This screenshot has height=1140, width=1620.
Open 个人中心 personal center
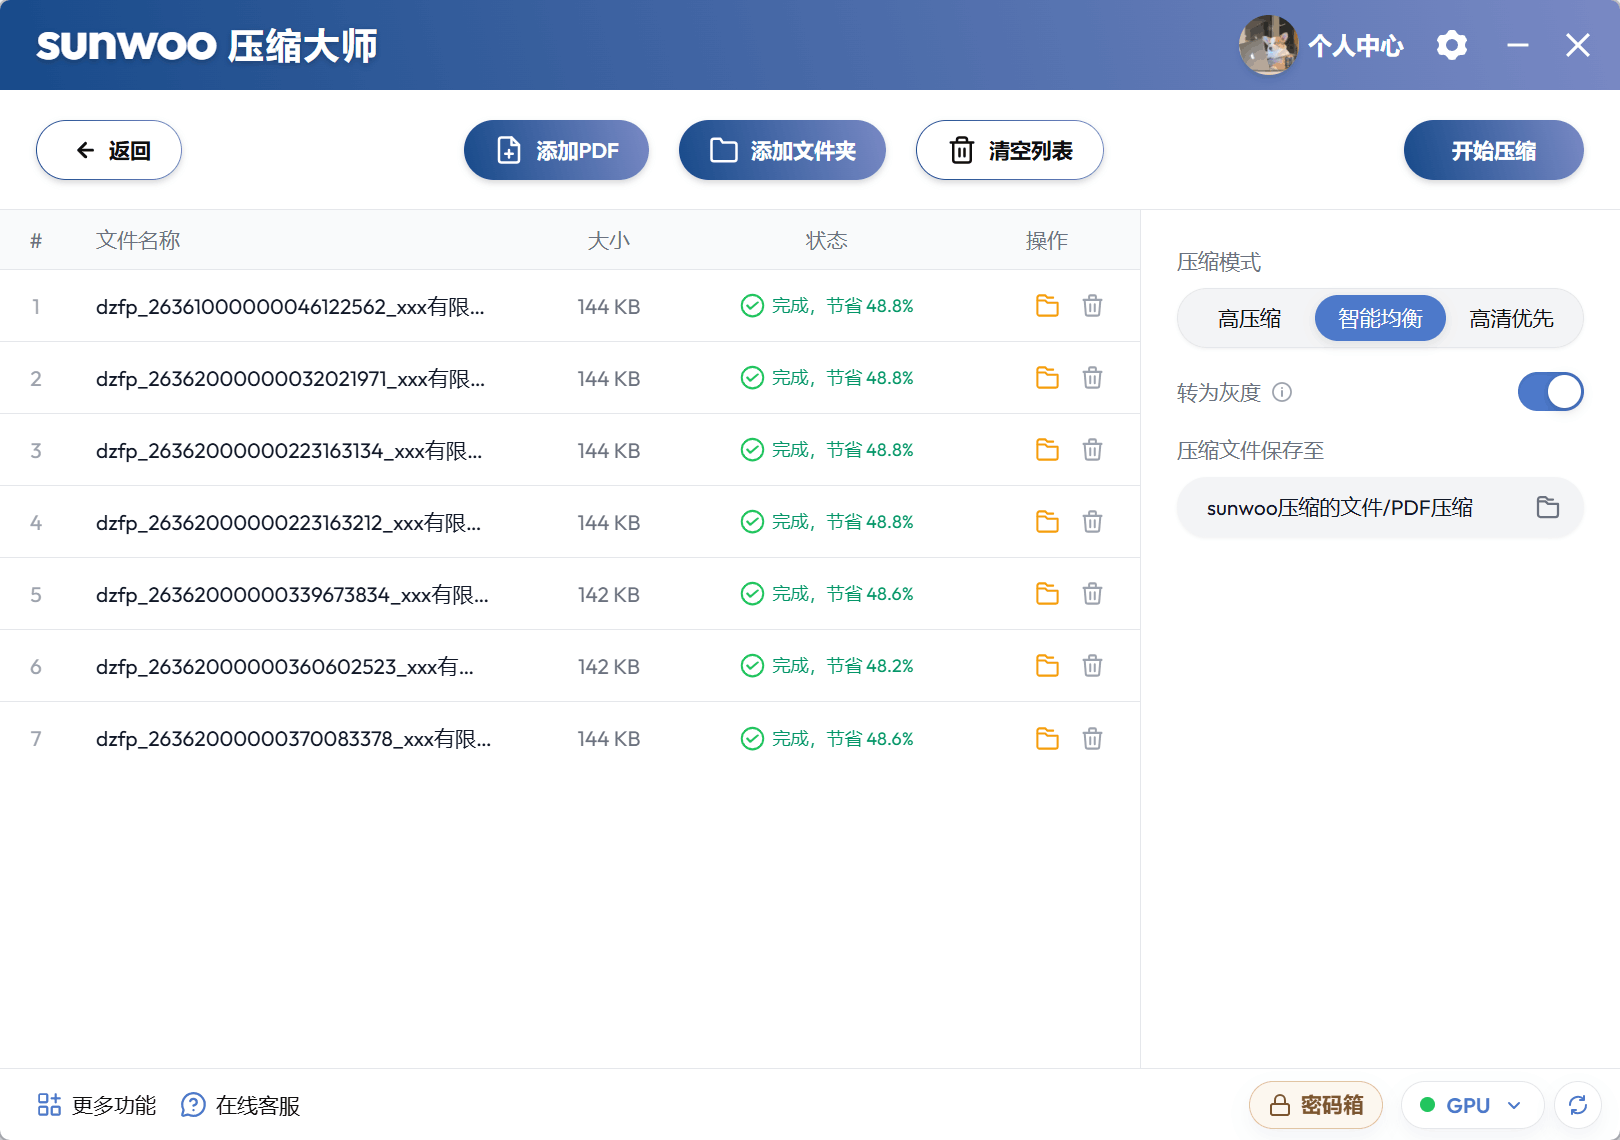point(1356,46)
